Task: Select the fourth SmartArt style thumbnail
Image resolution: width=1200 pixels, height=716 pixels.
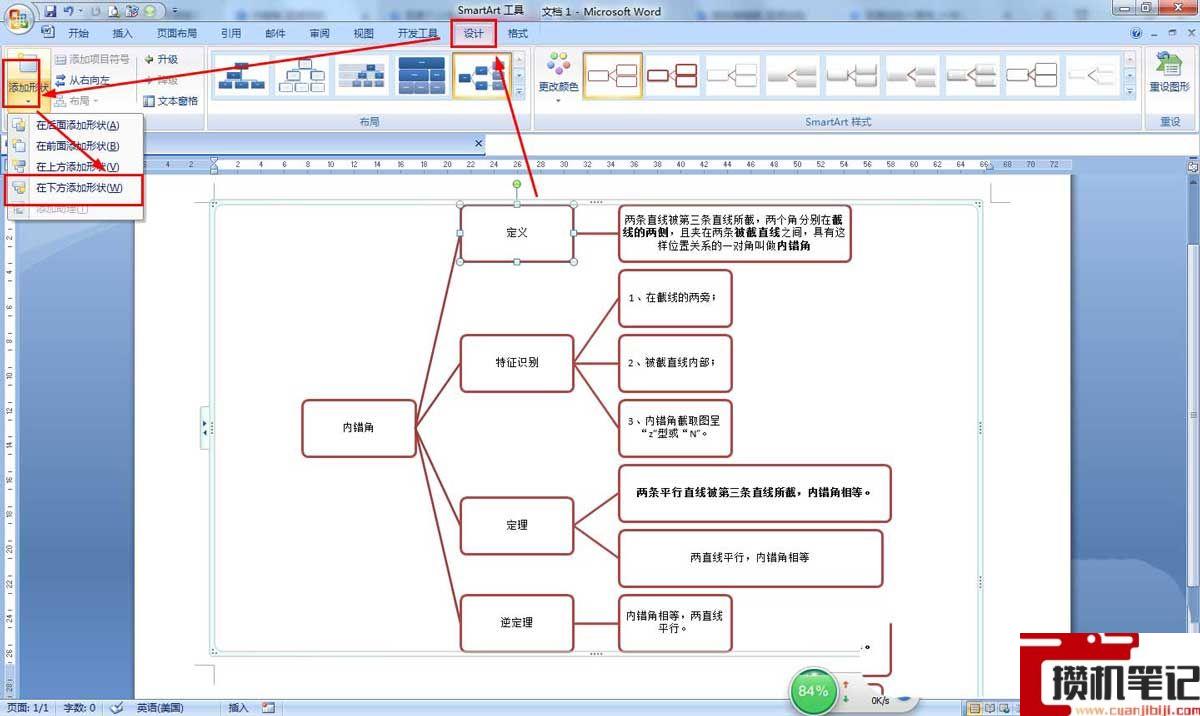Action: point(792,75)
